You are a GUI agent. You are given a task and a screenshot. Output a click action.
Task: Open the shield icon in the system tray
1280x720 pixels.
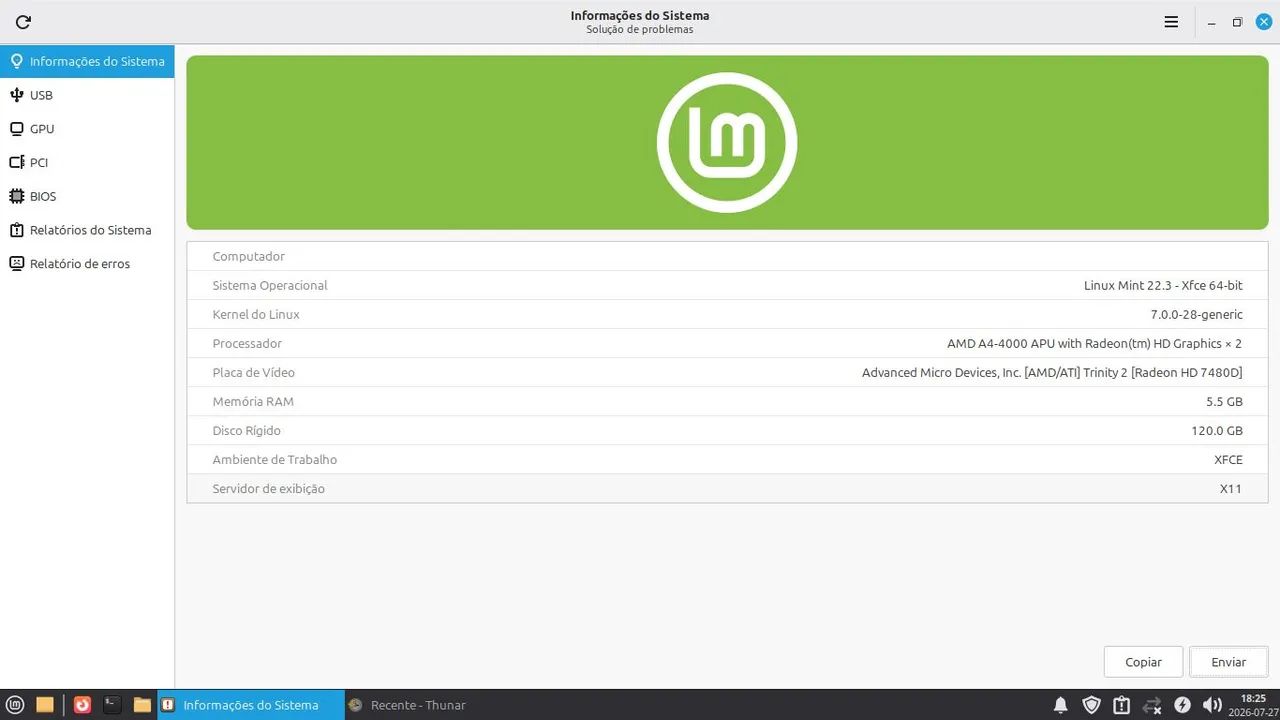[x=1092, y=705]
